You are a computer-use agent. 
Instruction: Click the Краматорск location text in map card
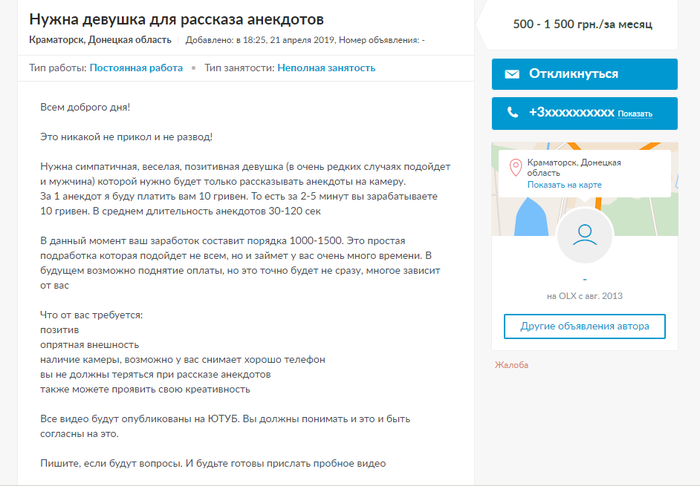point(574,167)
